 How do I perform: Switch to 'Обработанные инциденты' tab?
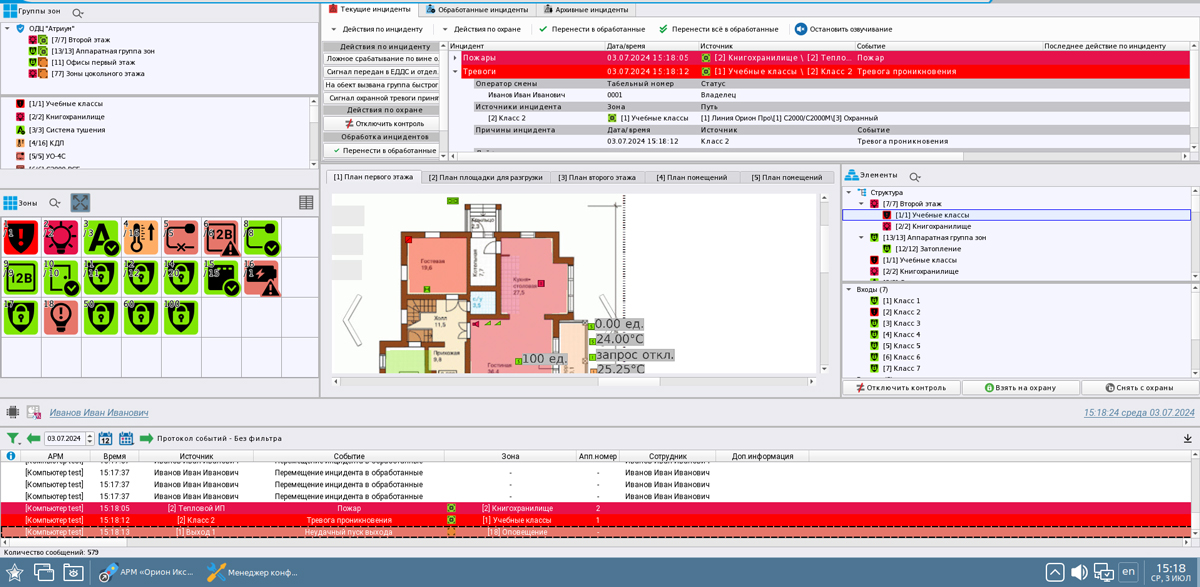pos(476,9)
